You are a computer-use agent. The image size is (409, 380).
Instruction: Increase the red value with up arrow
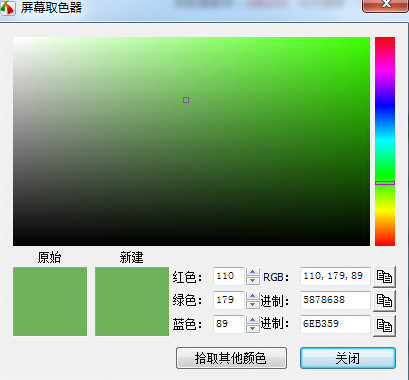253,272
